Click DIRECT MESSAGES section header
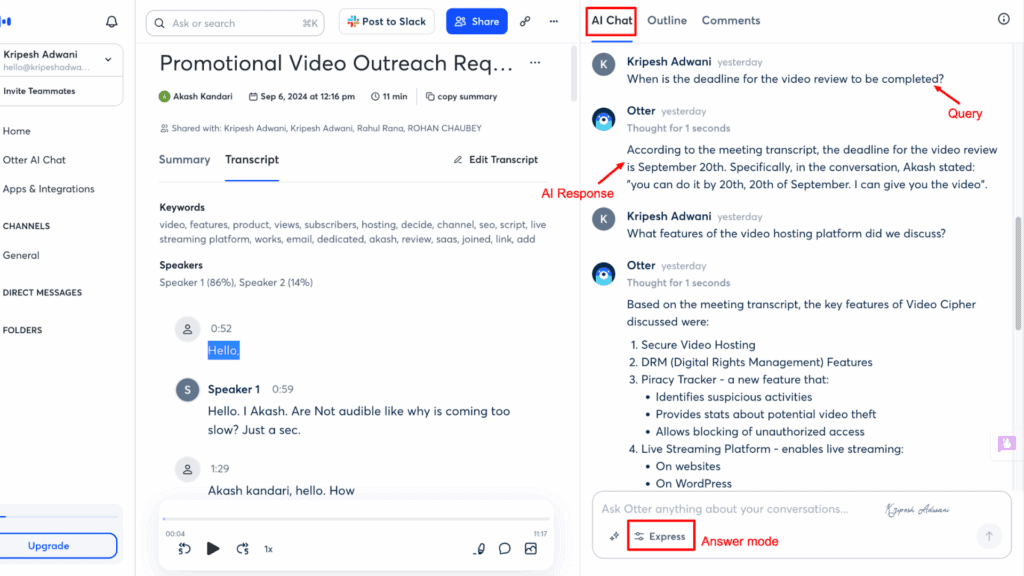Viewport: 1024px width, 576px height. tap(42, 293)
